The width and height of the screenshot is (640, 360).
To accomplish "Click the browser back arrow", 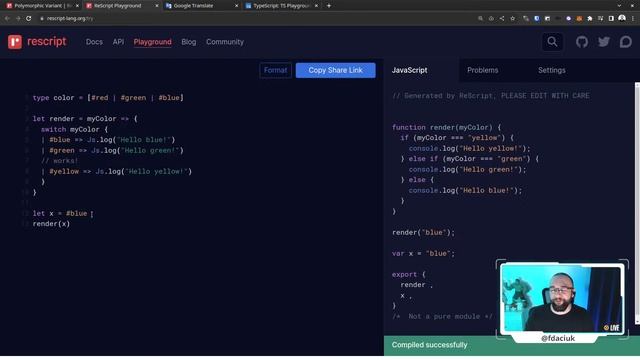I will (7, 18).
